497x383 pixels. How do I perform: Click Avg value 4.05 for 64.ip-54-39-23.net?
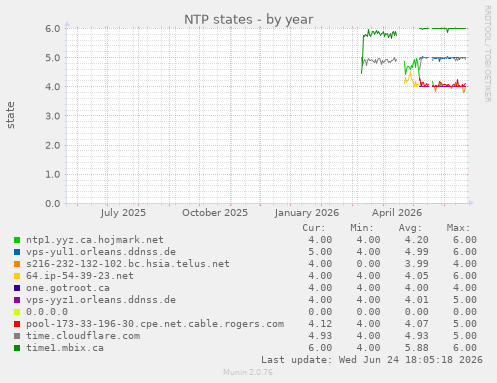(417, 276)
